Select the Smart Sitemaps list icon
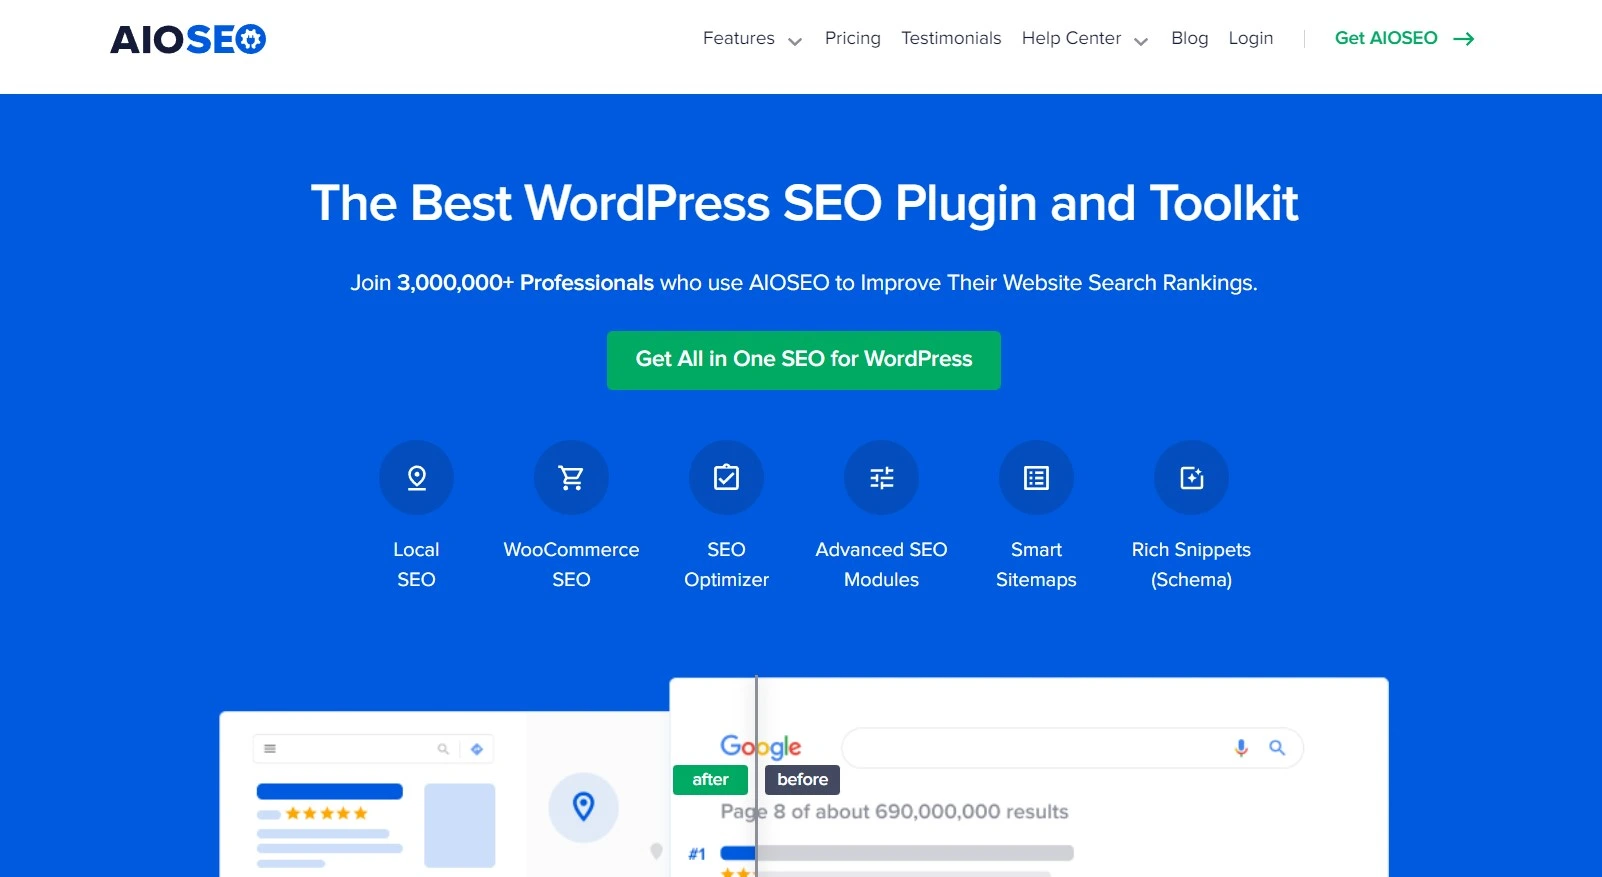 pos(1036,478)
